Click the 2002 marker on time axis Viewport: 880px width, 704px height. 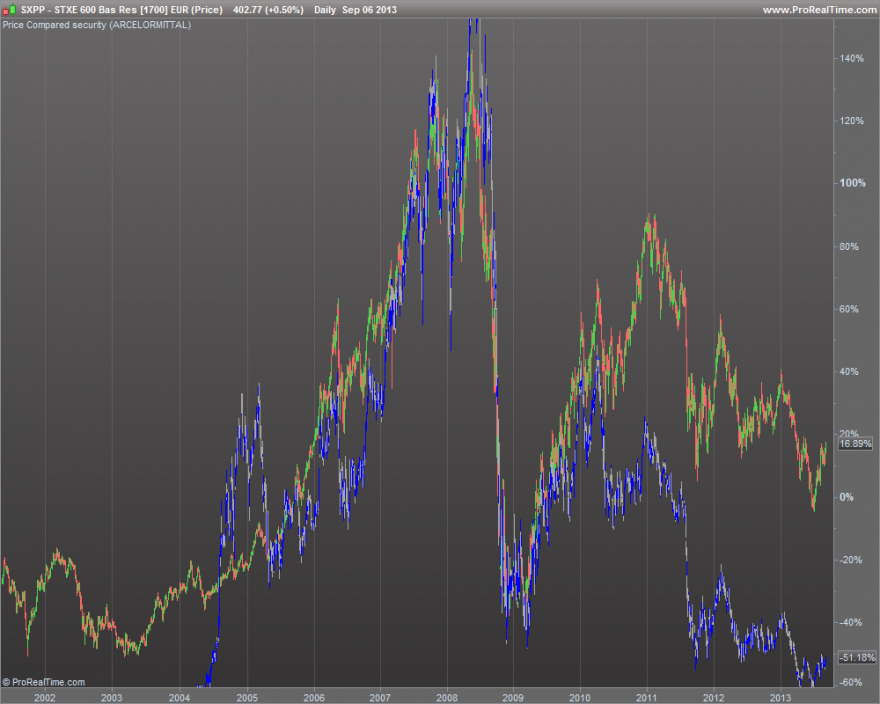pyautogui.click(x=45, y=697)
